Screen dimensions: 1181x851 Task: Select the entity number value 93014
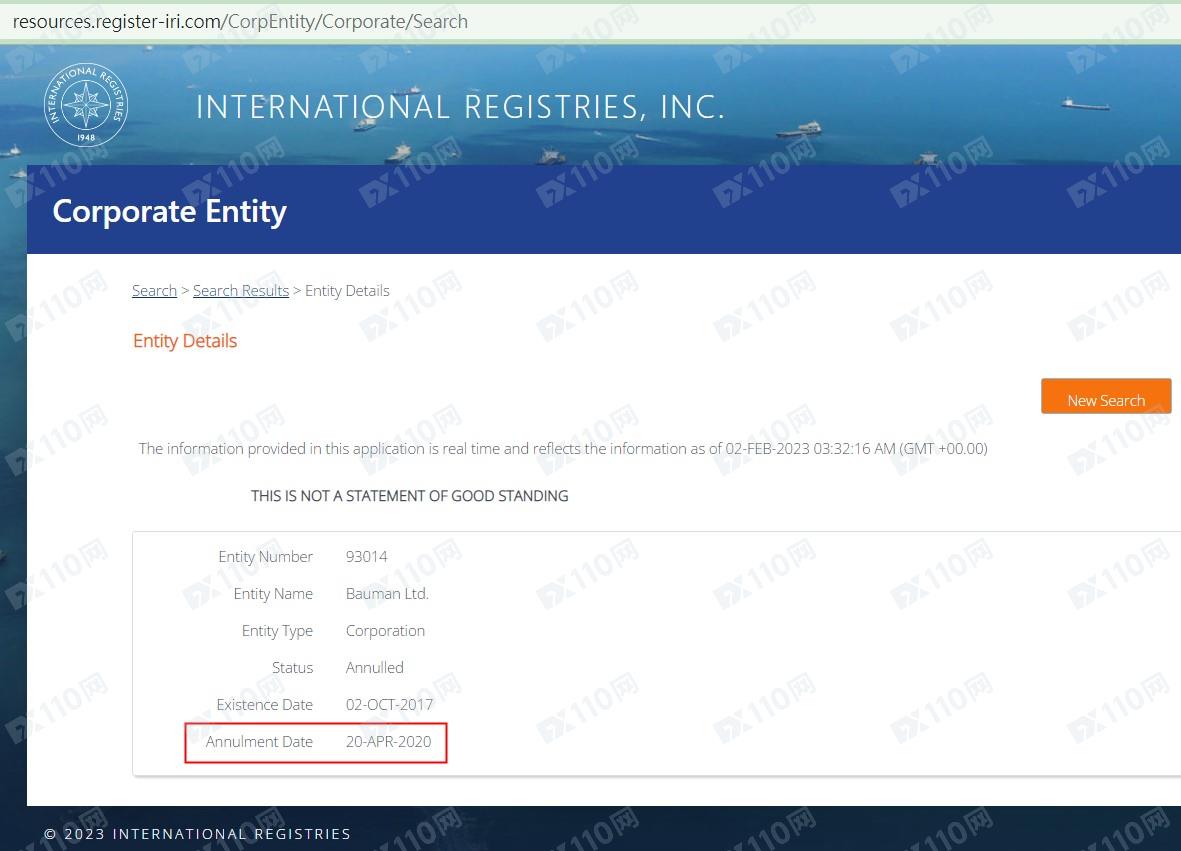pyautogui.click(x=367, y=557)
